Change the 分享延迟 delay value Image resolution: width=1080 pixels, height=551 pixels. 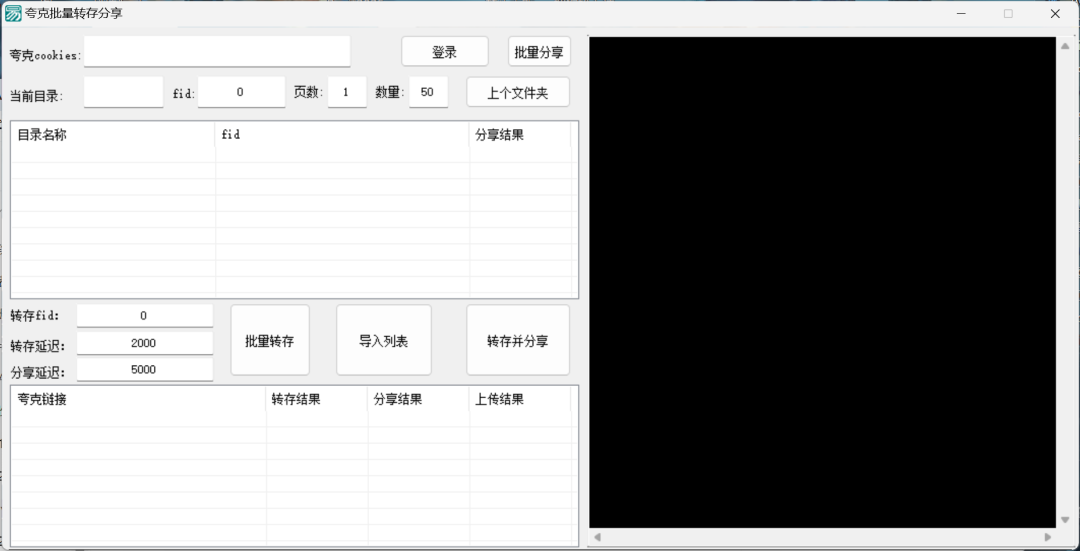144,369
